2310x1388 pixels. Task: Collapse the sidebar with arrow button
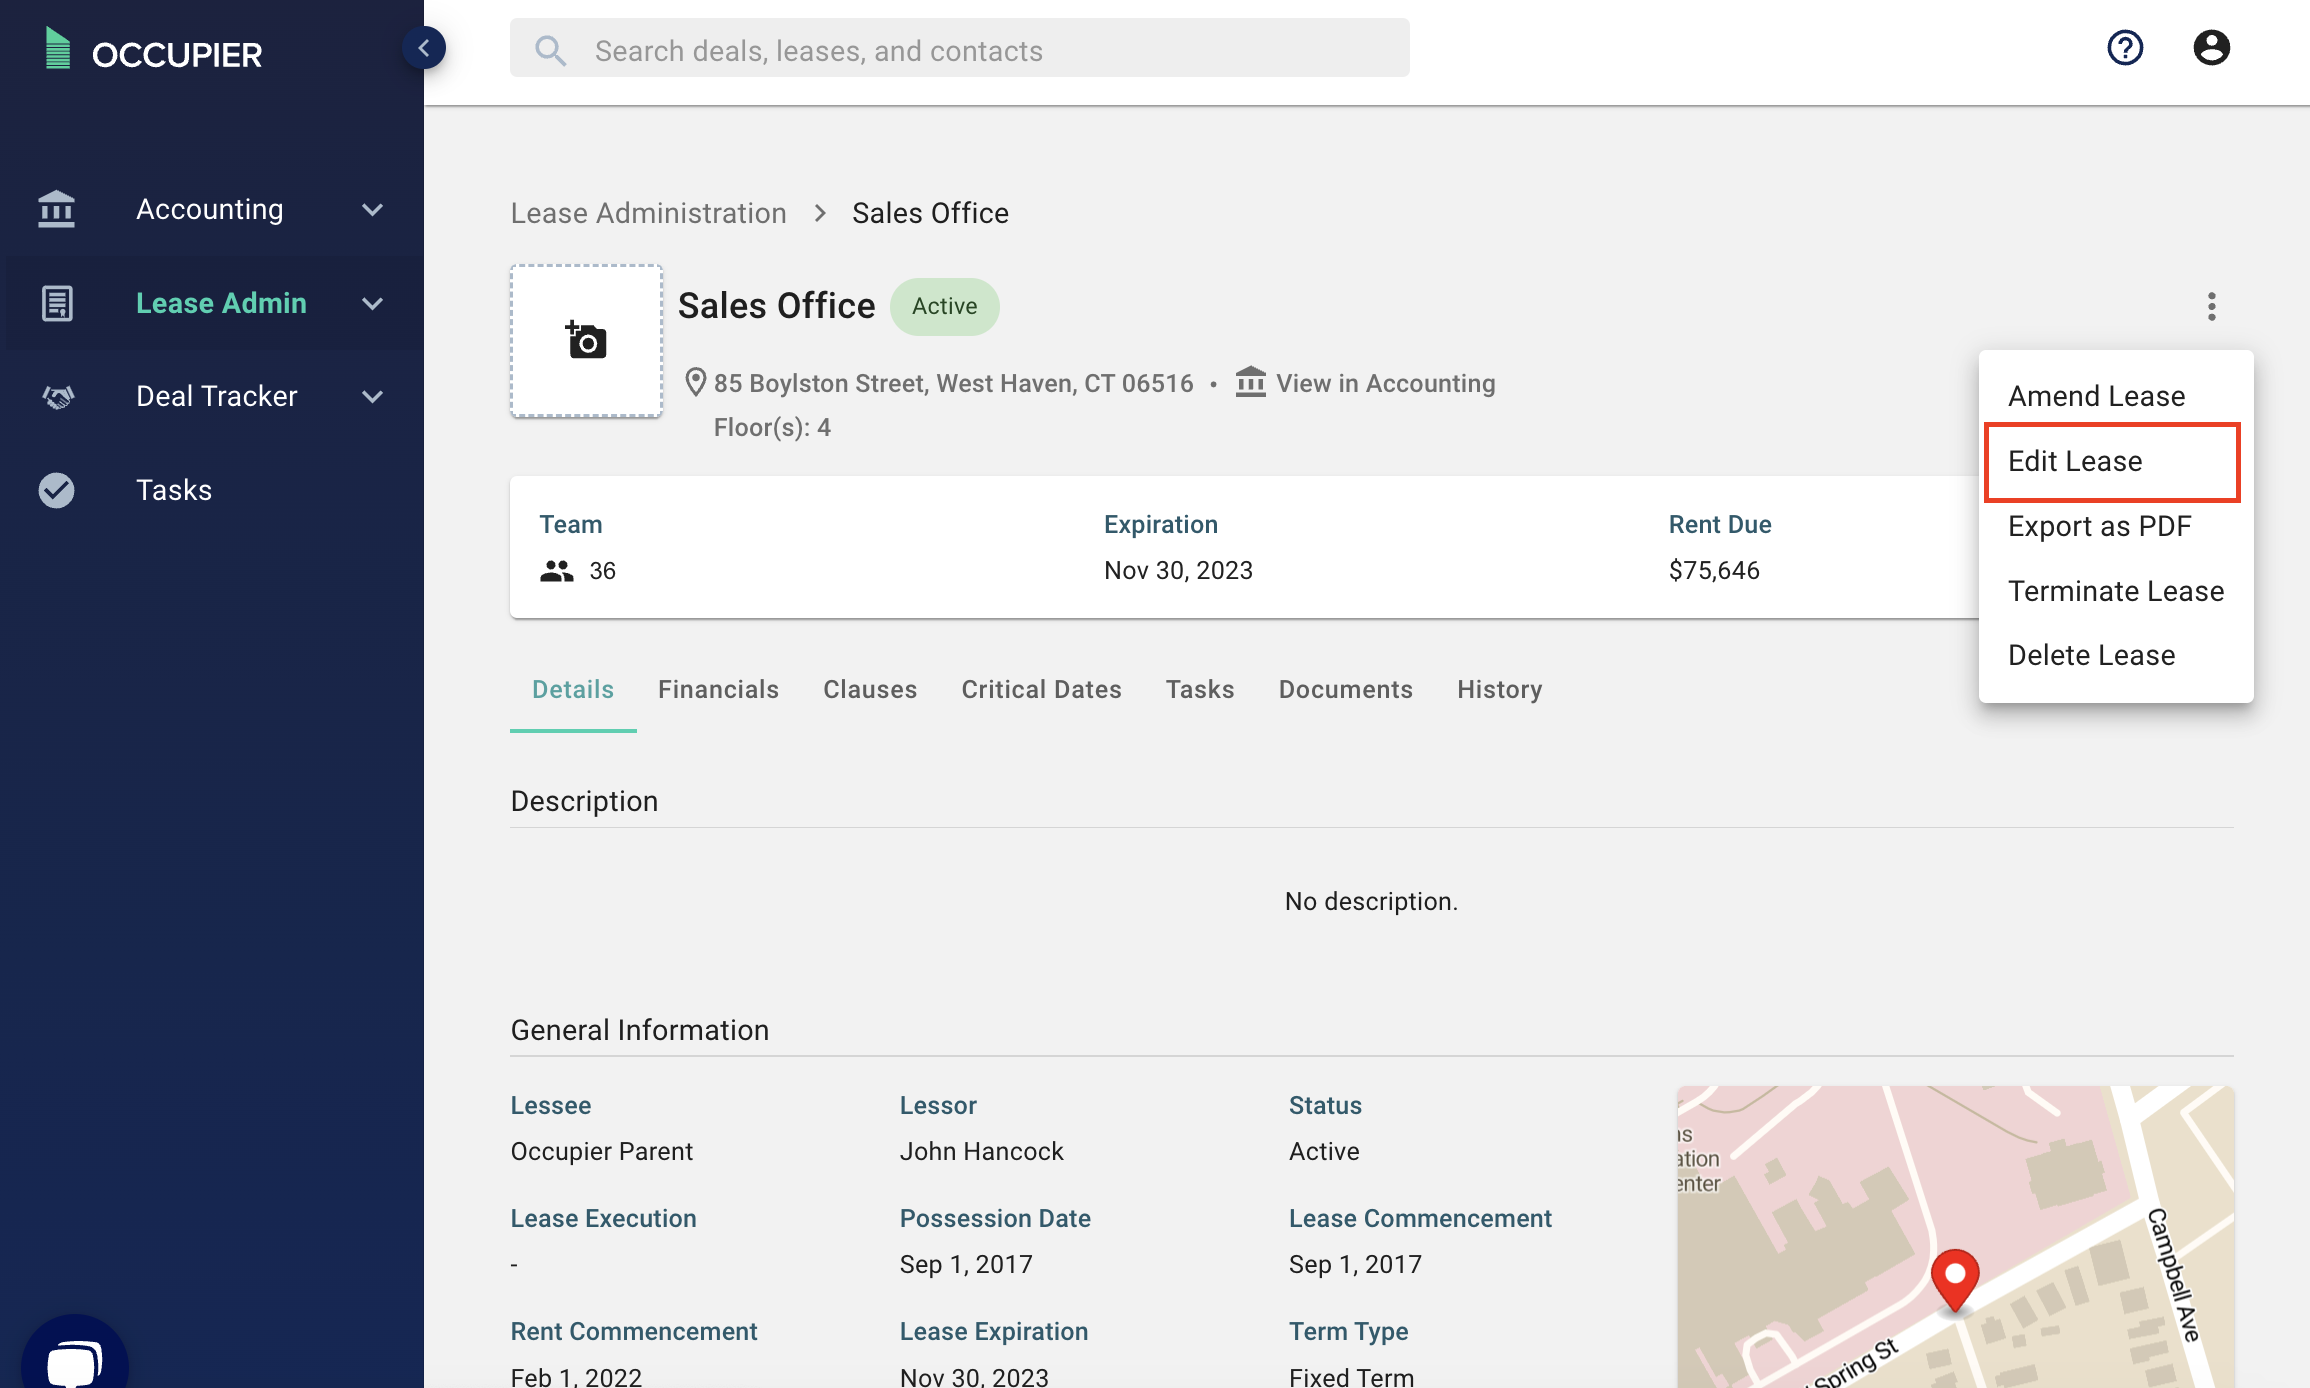pyautogui.click(x=424, y=48)
